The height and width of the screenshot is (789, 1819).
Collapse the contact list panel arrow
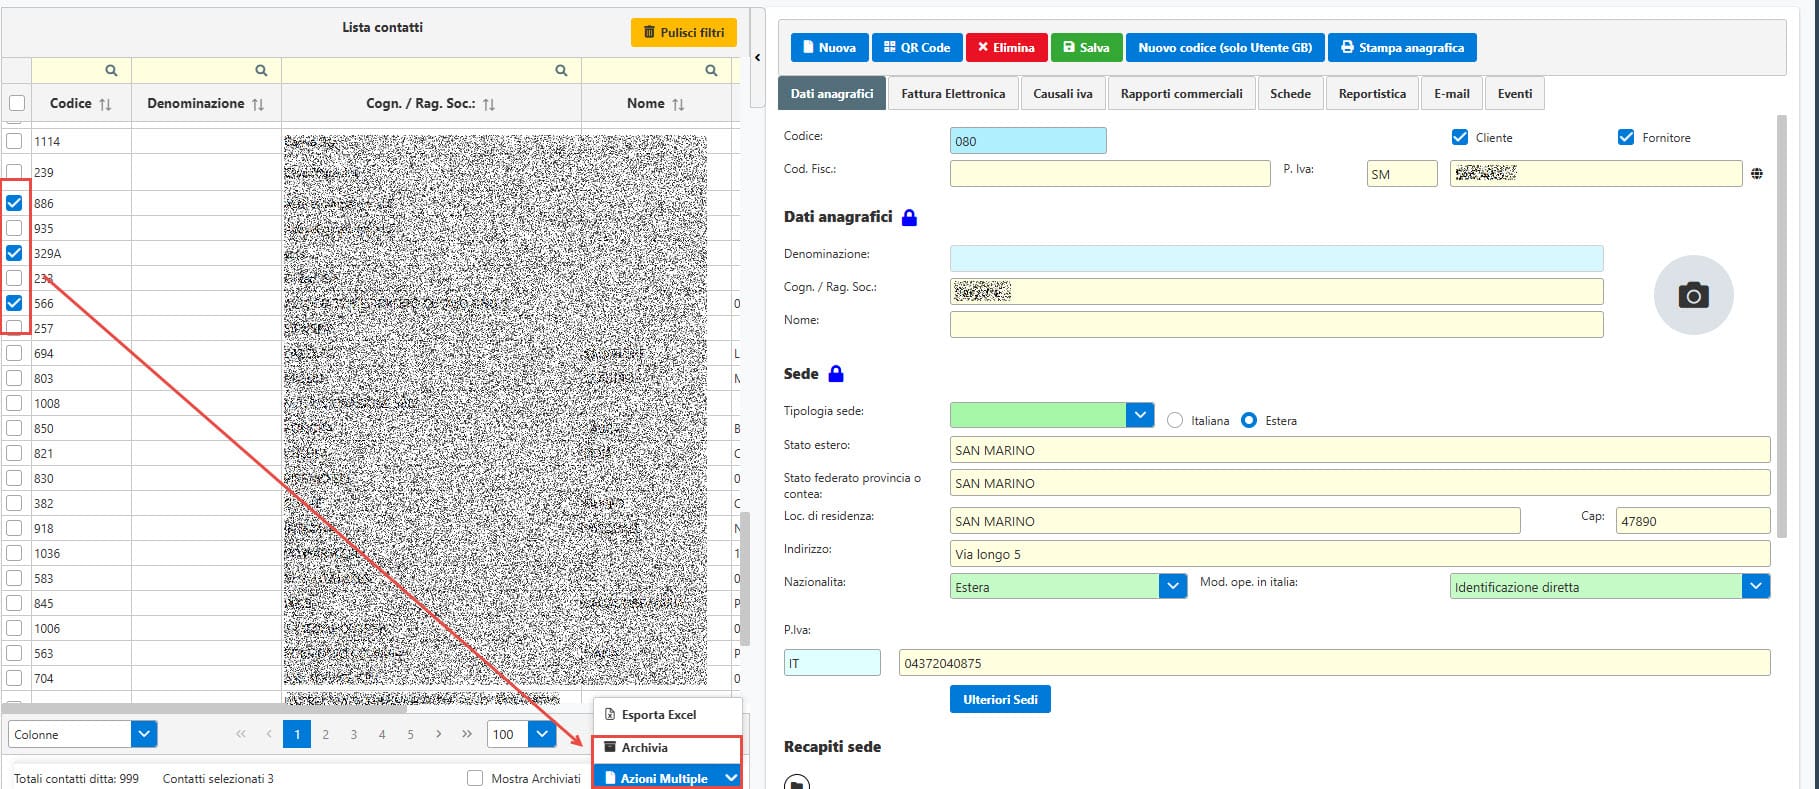pyautogui.click(x=757, y=58)
